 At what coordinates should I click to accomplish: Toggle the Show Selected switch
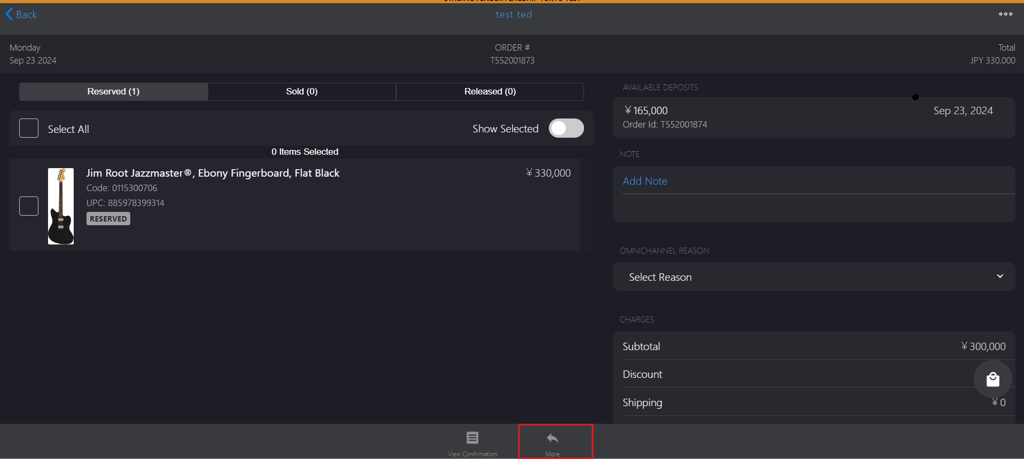(x=566, y=129)
